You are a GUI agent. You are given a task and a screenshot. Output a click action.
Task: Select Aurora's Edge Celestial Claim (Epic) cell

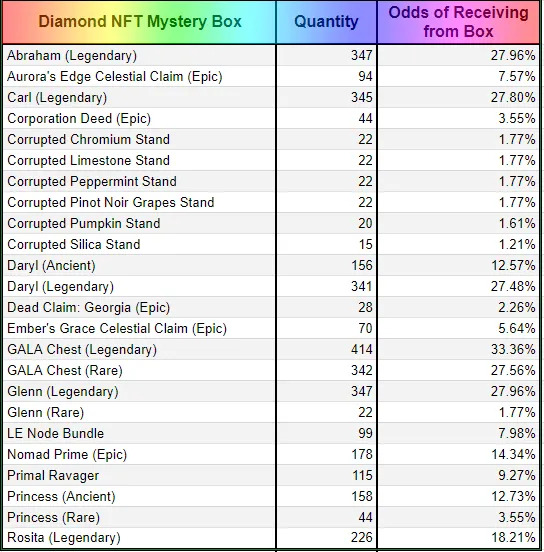pyautogui.click(x=139, y=76)
